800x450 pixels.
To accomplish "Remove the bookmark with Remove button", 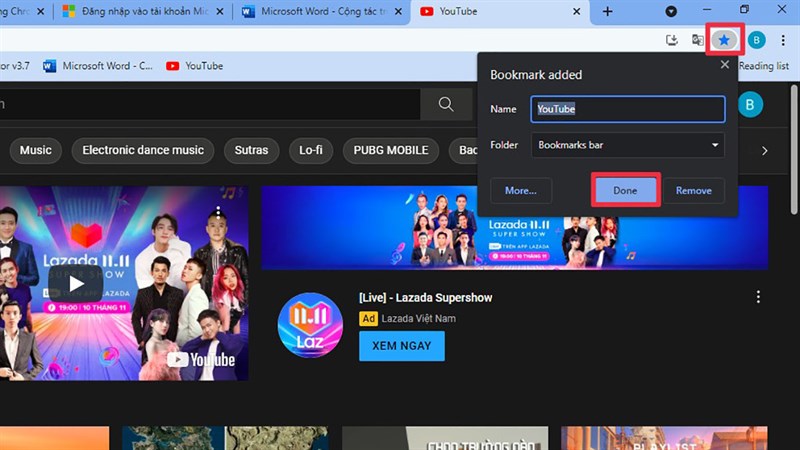I will pyautogui.click(x=693, y=190).
